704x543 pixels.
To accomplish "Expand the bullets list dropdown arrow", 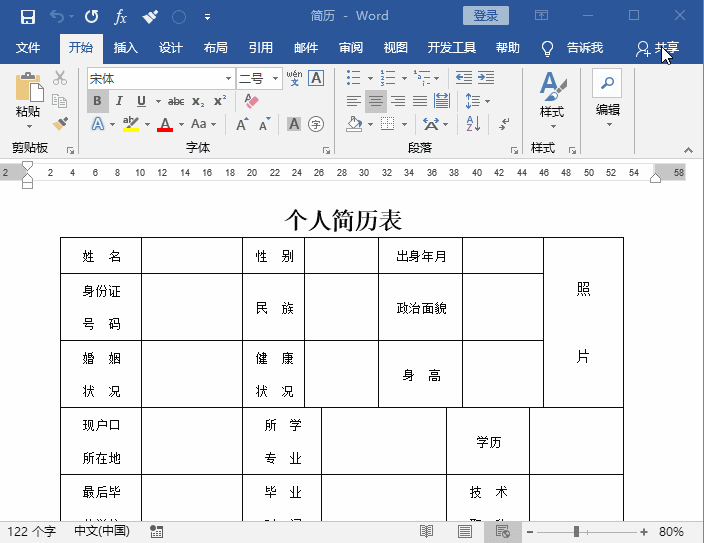I will point(370,78).
